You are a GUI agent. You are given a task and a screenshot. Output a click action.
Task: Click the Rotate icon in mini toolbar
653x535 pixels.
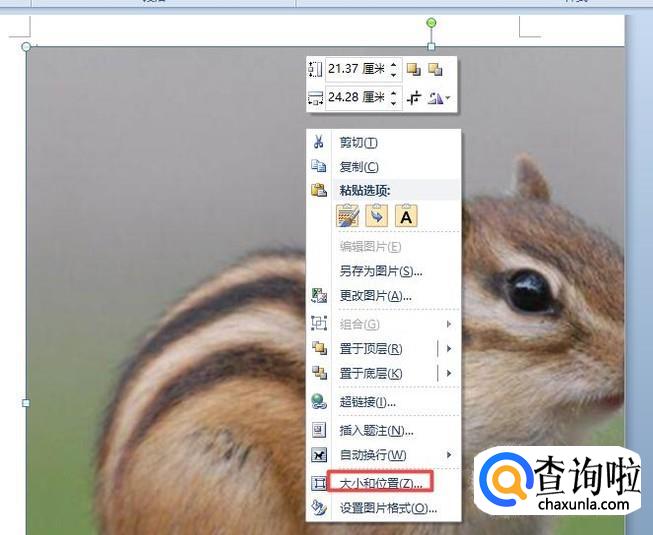tap(435, 98)
